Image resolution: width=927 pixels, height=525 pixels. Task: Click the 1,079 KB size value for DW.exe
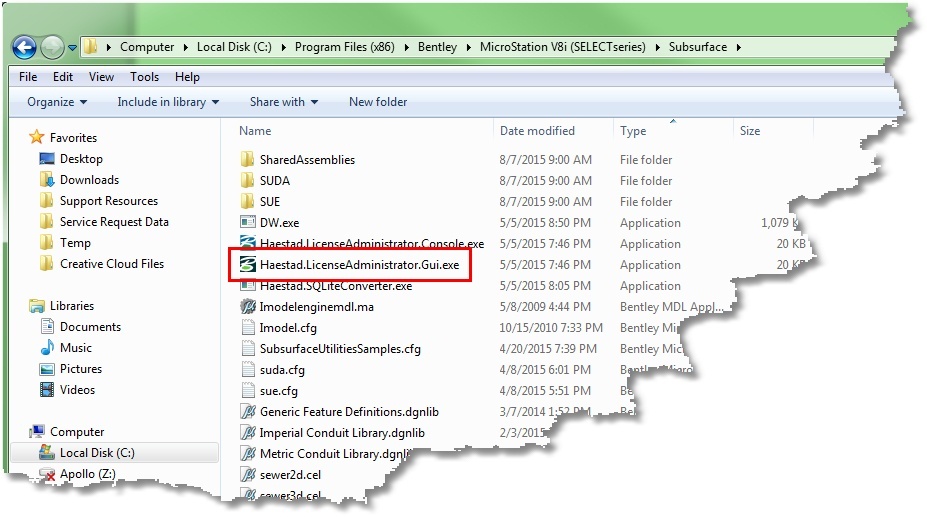coord(780,223)
